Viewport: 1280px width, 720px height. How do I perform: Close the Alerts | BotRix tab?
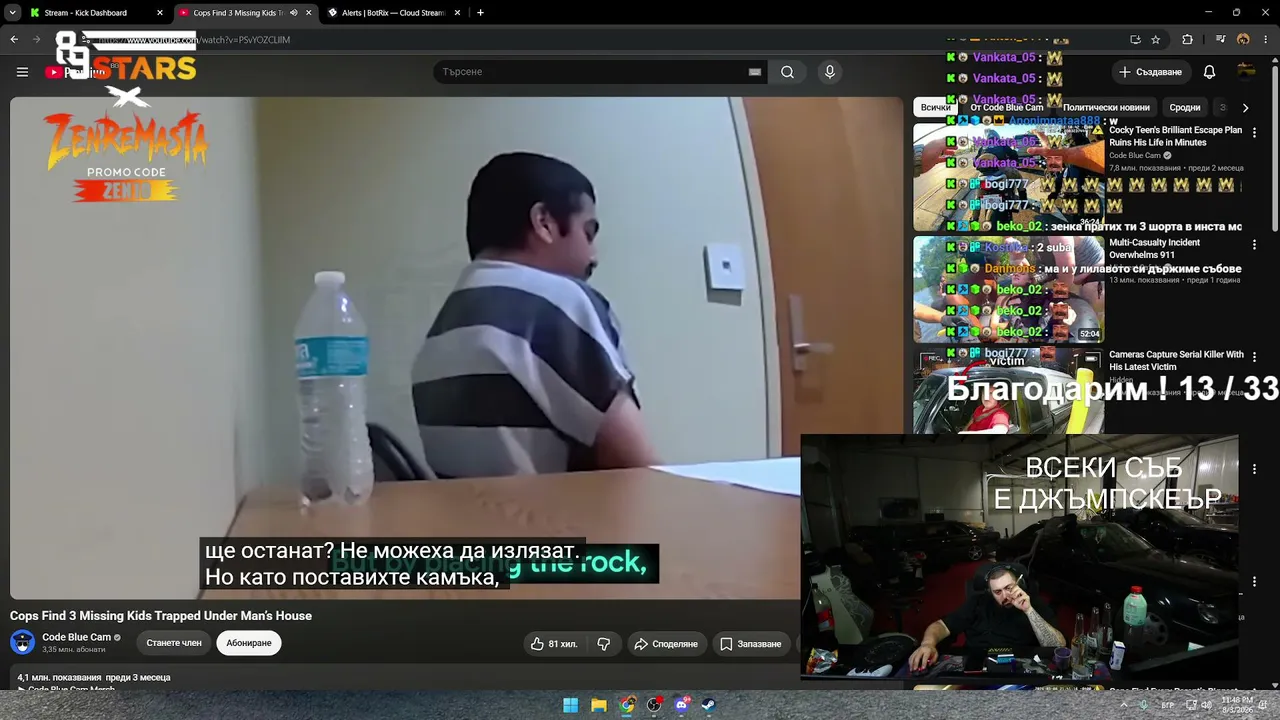point(457,13)
